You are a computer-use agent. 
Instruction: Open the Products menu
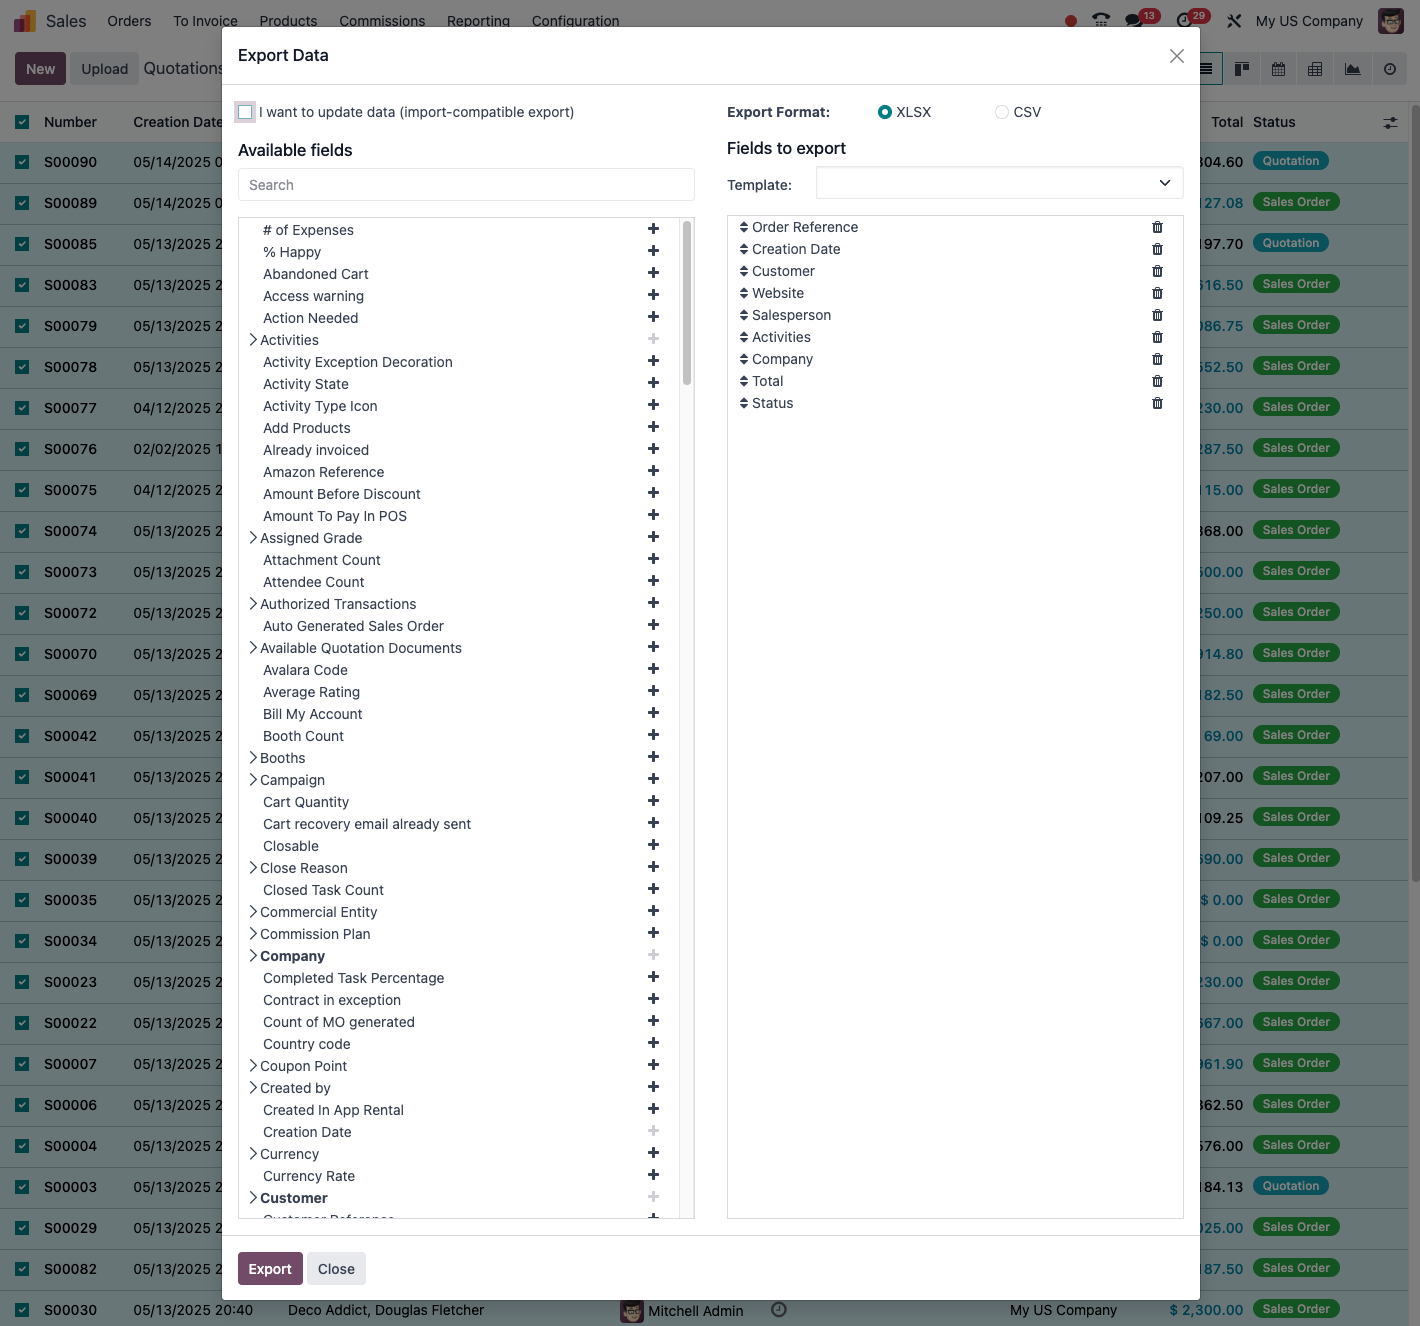(288, 21)
